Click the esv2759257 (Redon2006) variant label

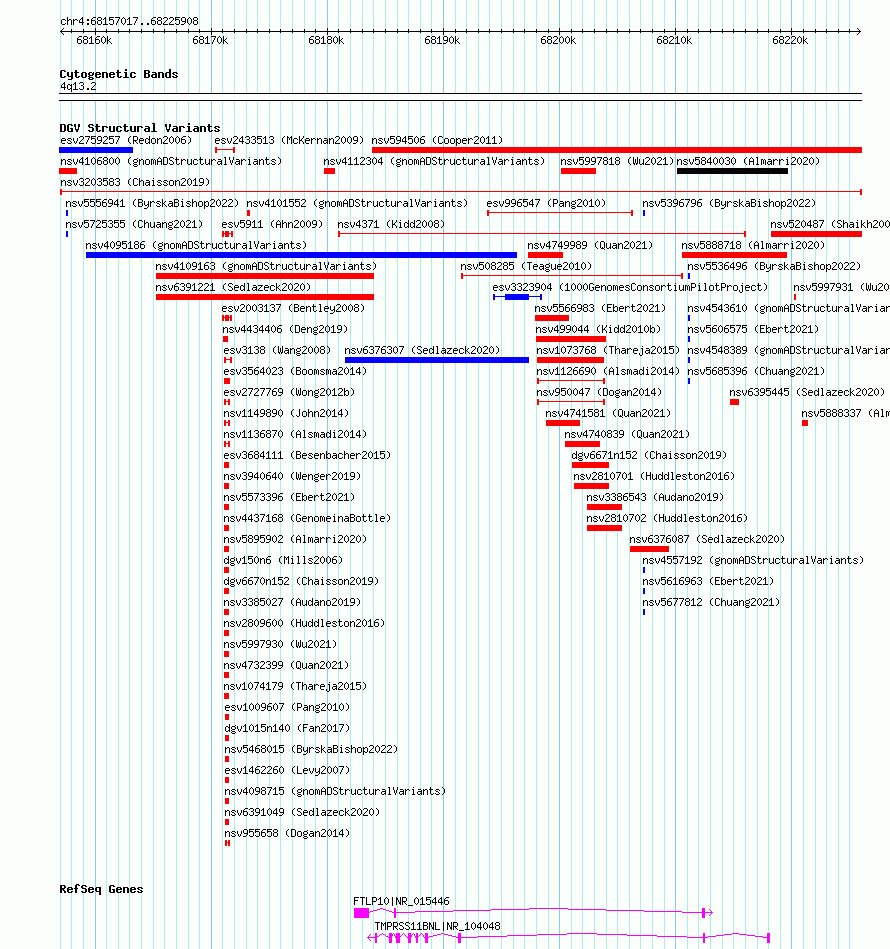[126, 140]
